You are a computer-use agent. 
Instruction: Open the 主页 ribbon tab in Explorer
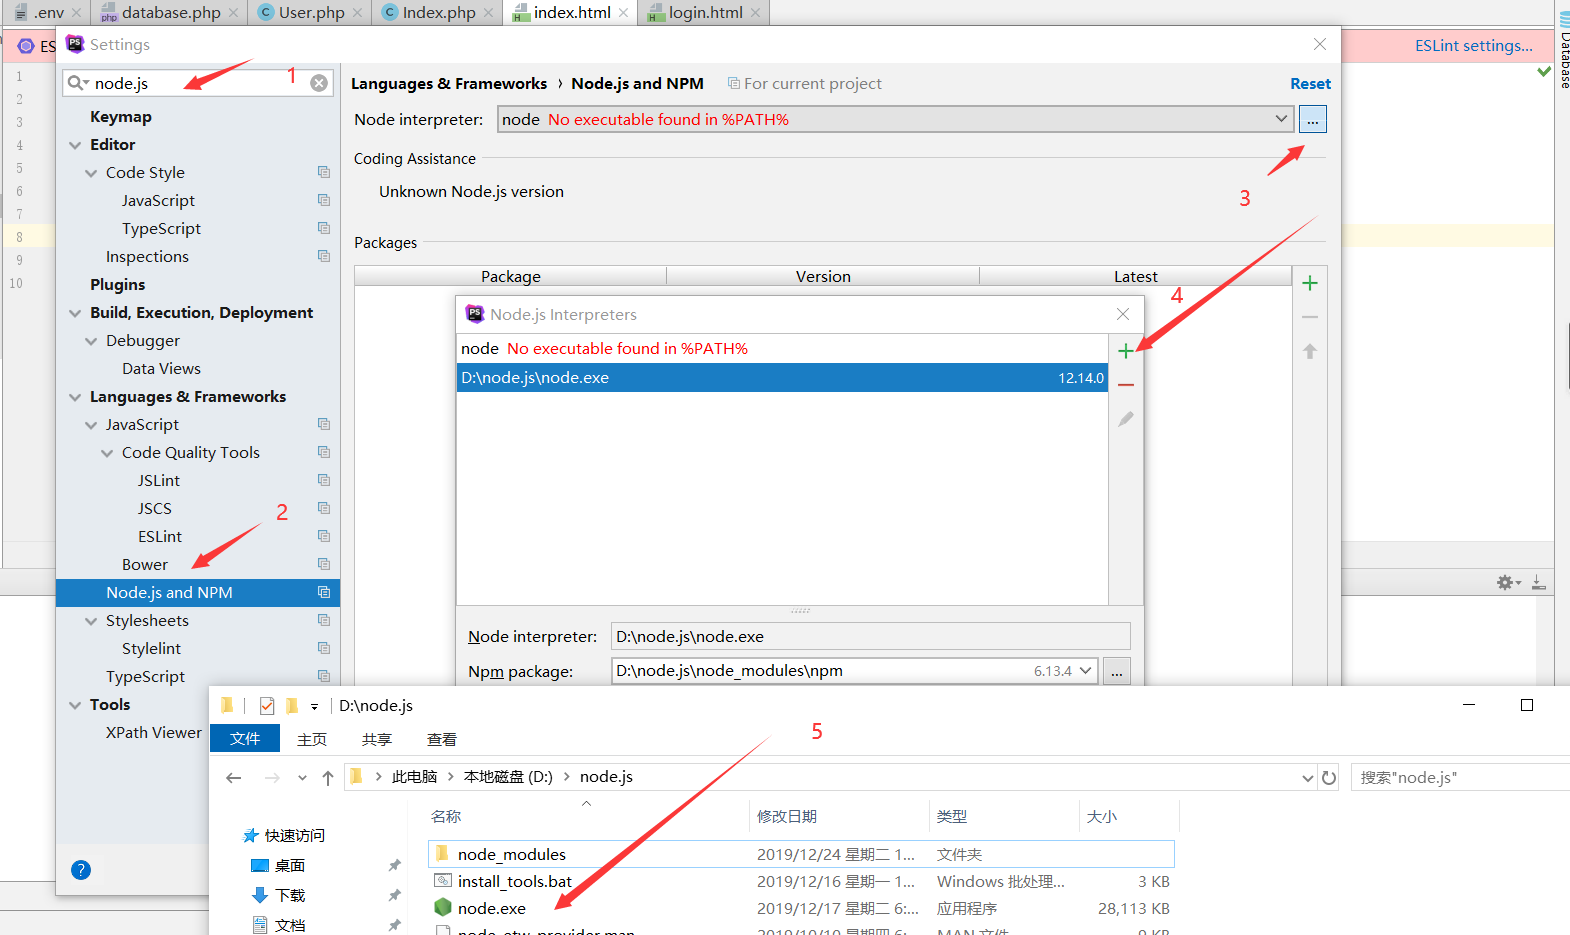312,739
